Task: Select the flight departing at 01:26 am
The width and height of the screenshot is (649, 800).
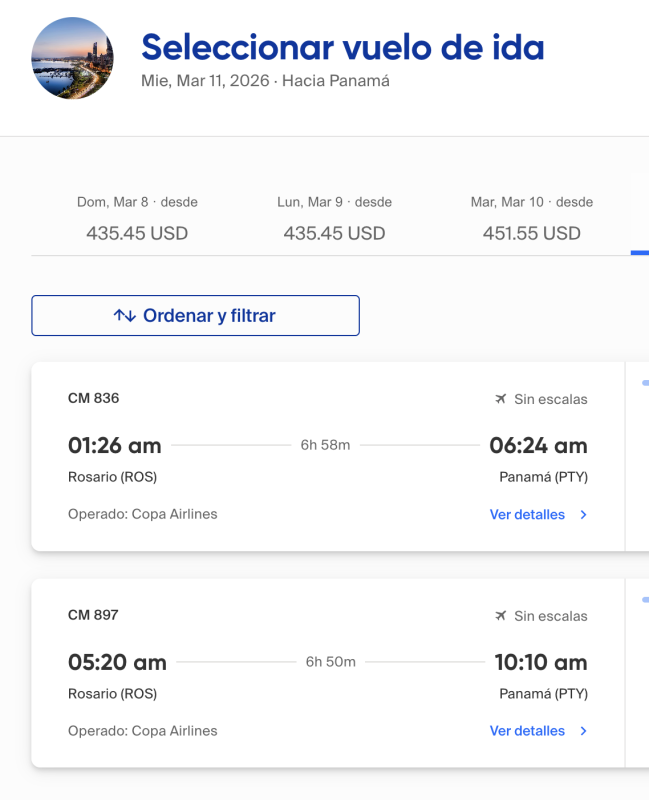Action: pyautogui.click(x=114, y=446)
